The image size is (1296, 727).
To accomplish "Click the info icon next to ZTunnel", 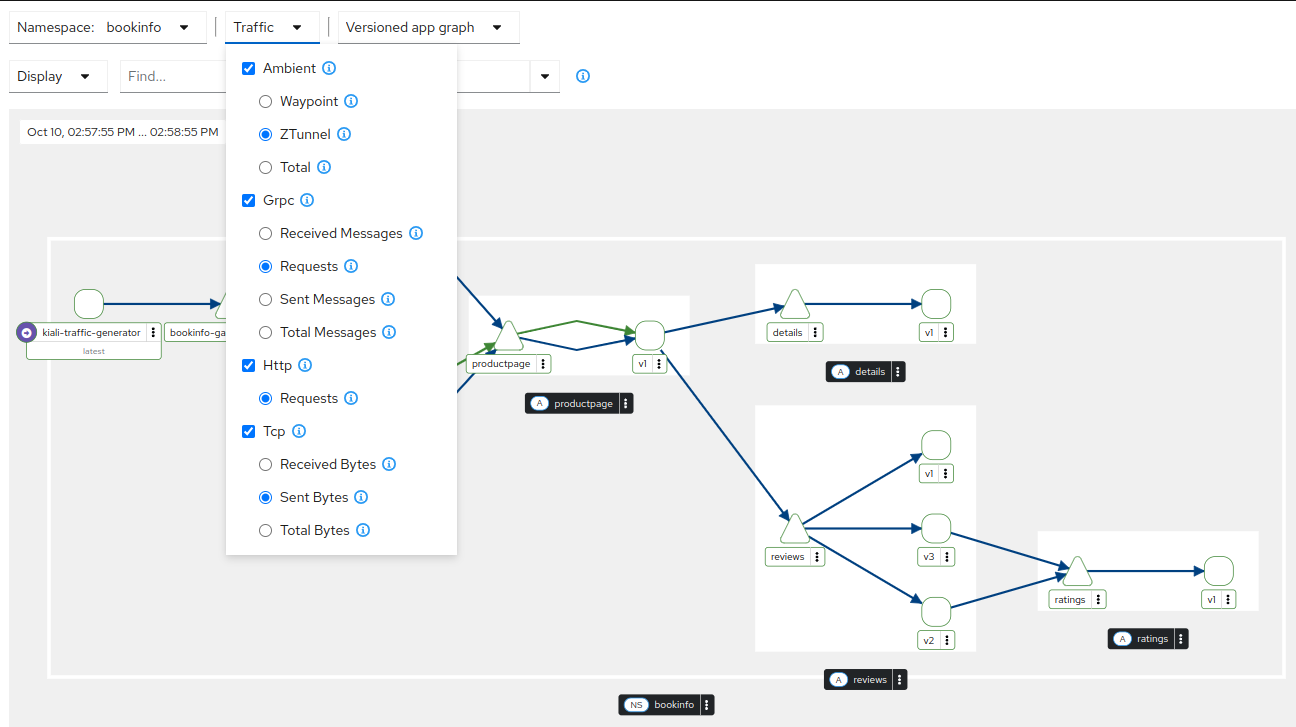I will tap(344, 133).
